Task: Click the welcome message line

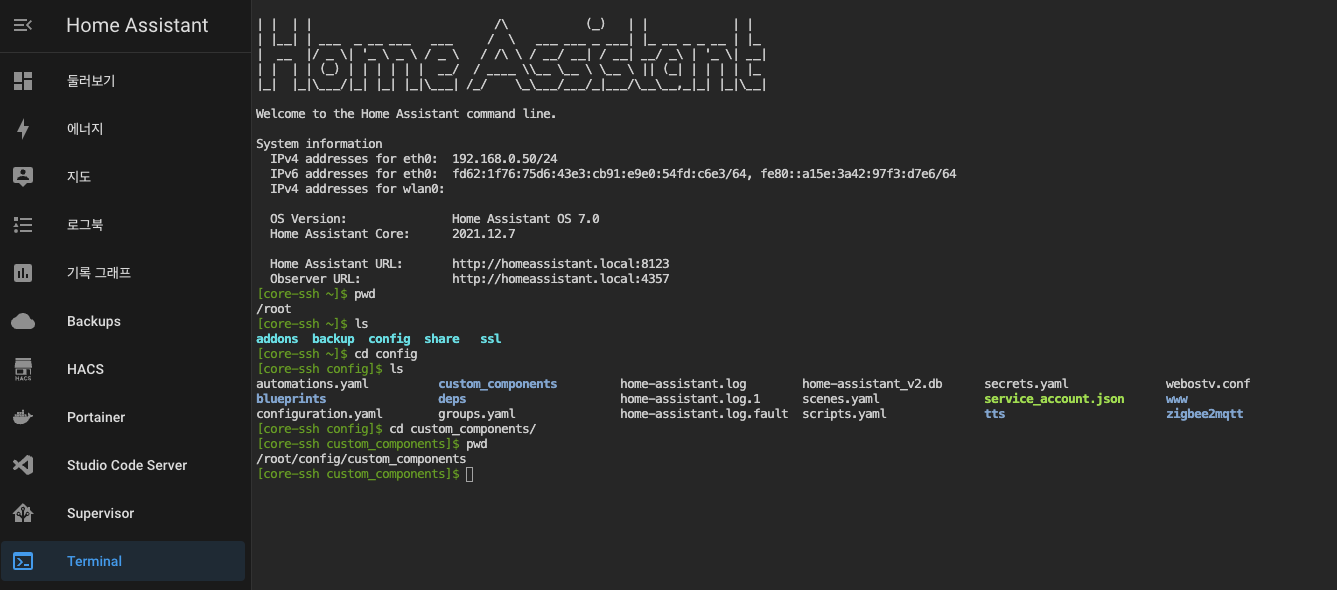Action: pyautogui.click(x=406, y=114)
